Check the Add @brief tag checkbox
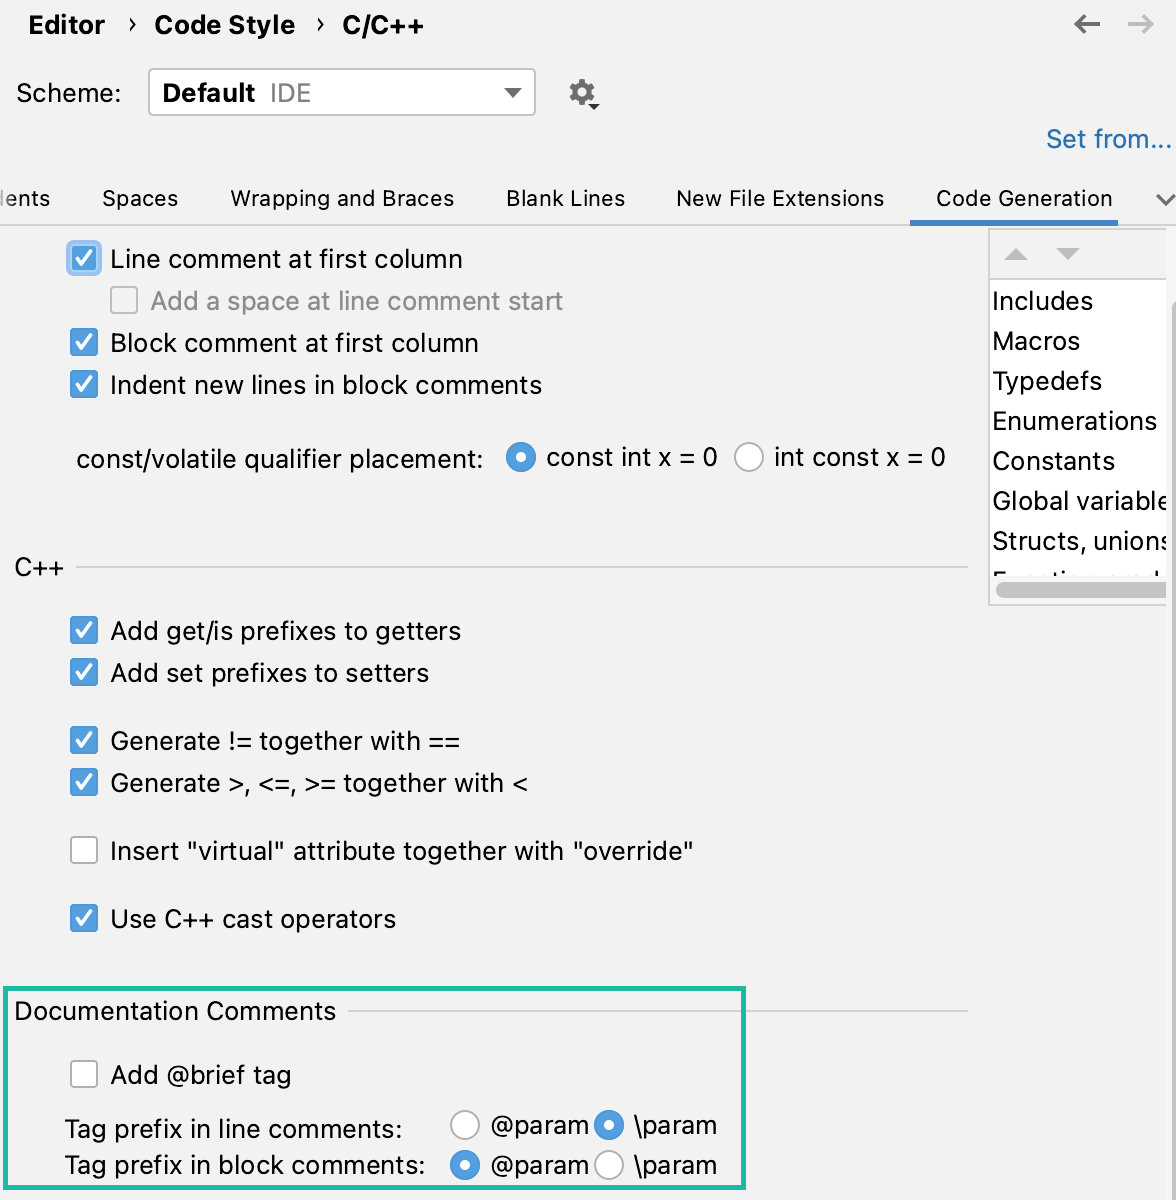The width and height of the screenshot is (1176, 1200). [84, 1074]
